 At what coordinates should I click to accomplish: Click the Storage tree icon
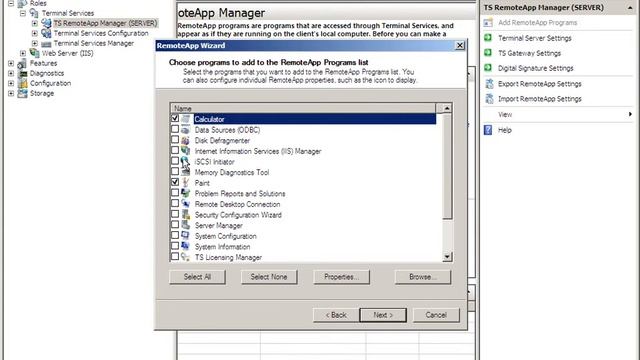(22, 93)
